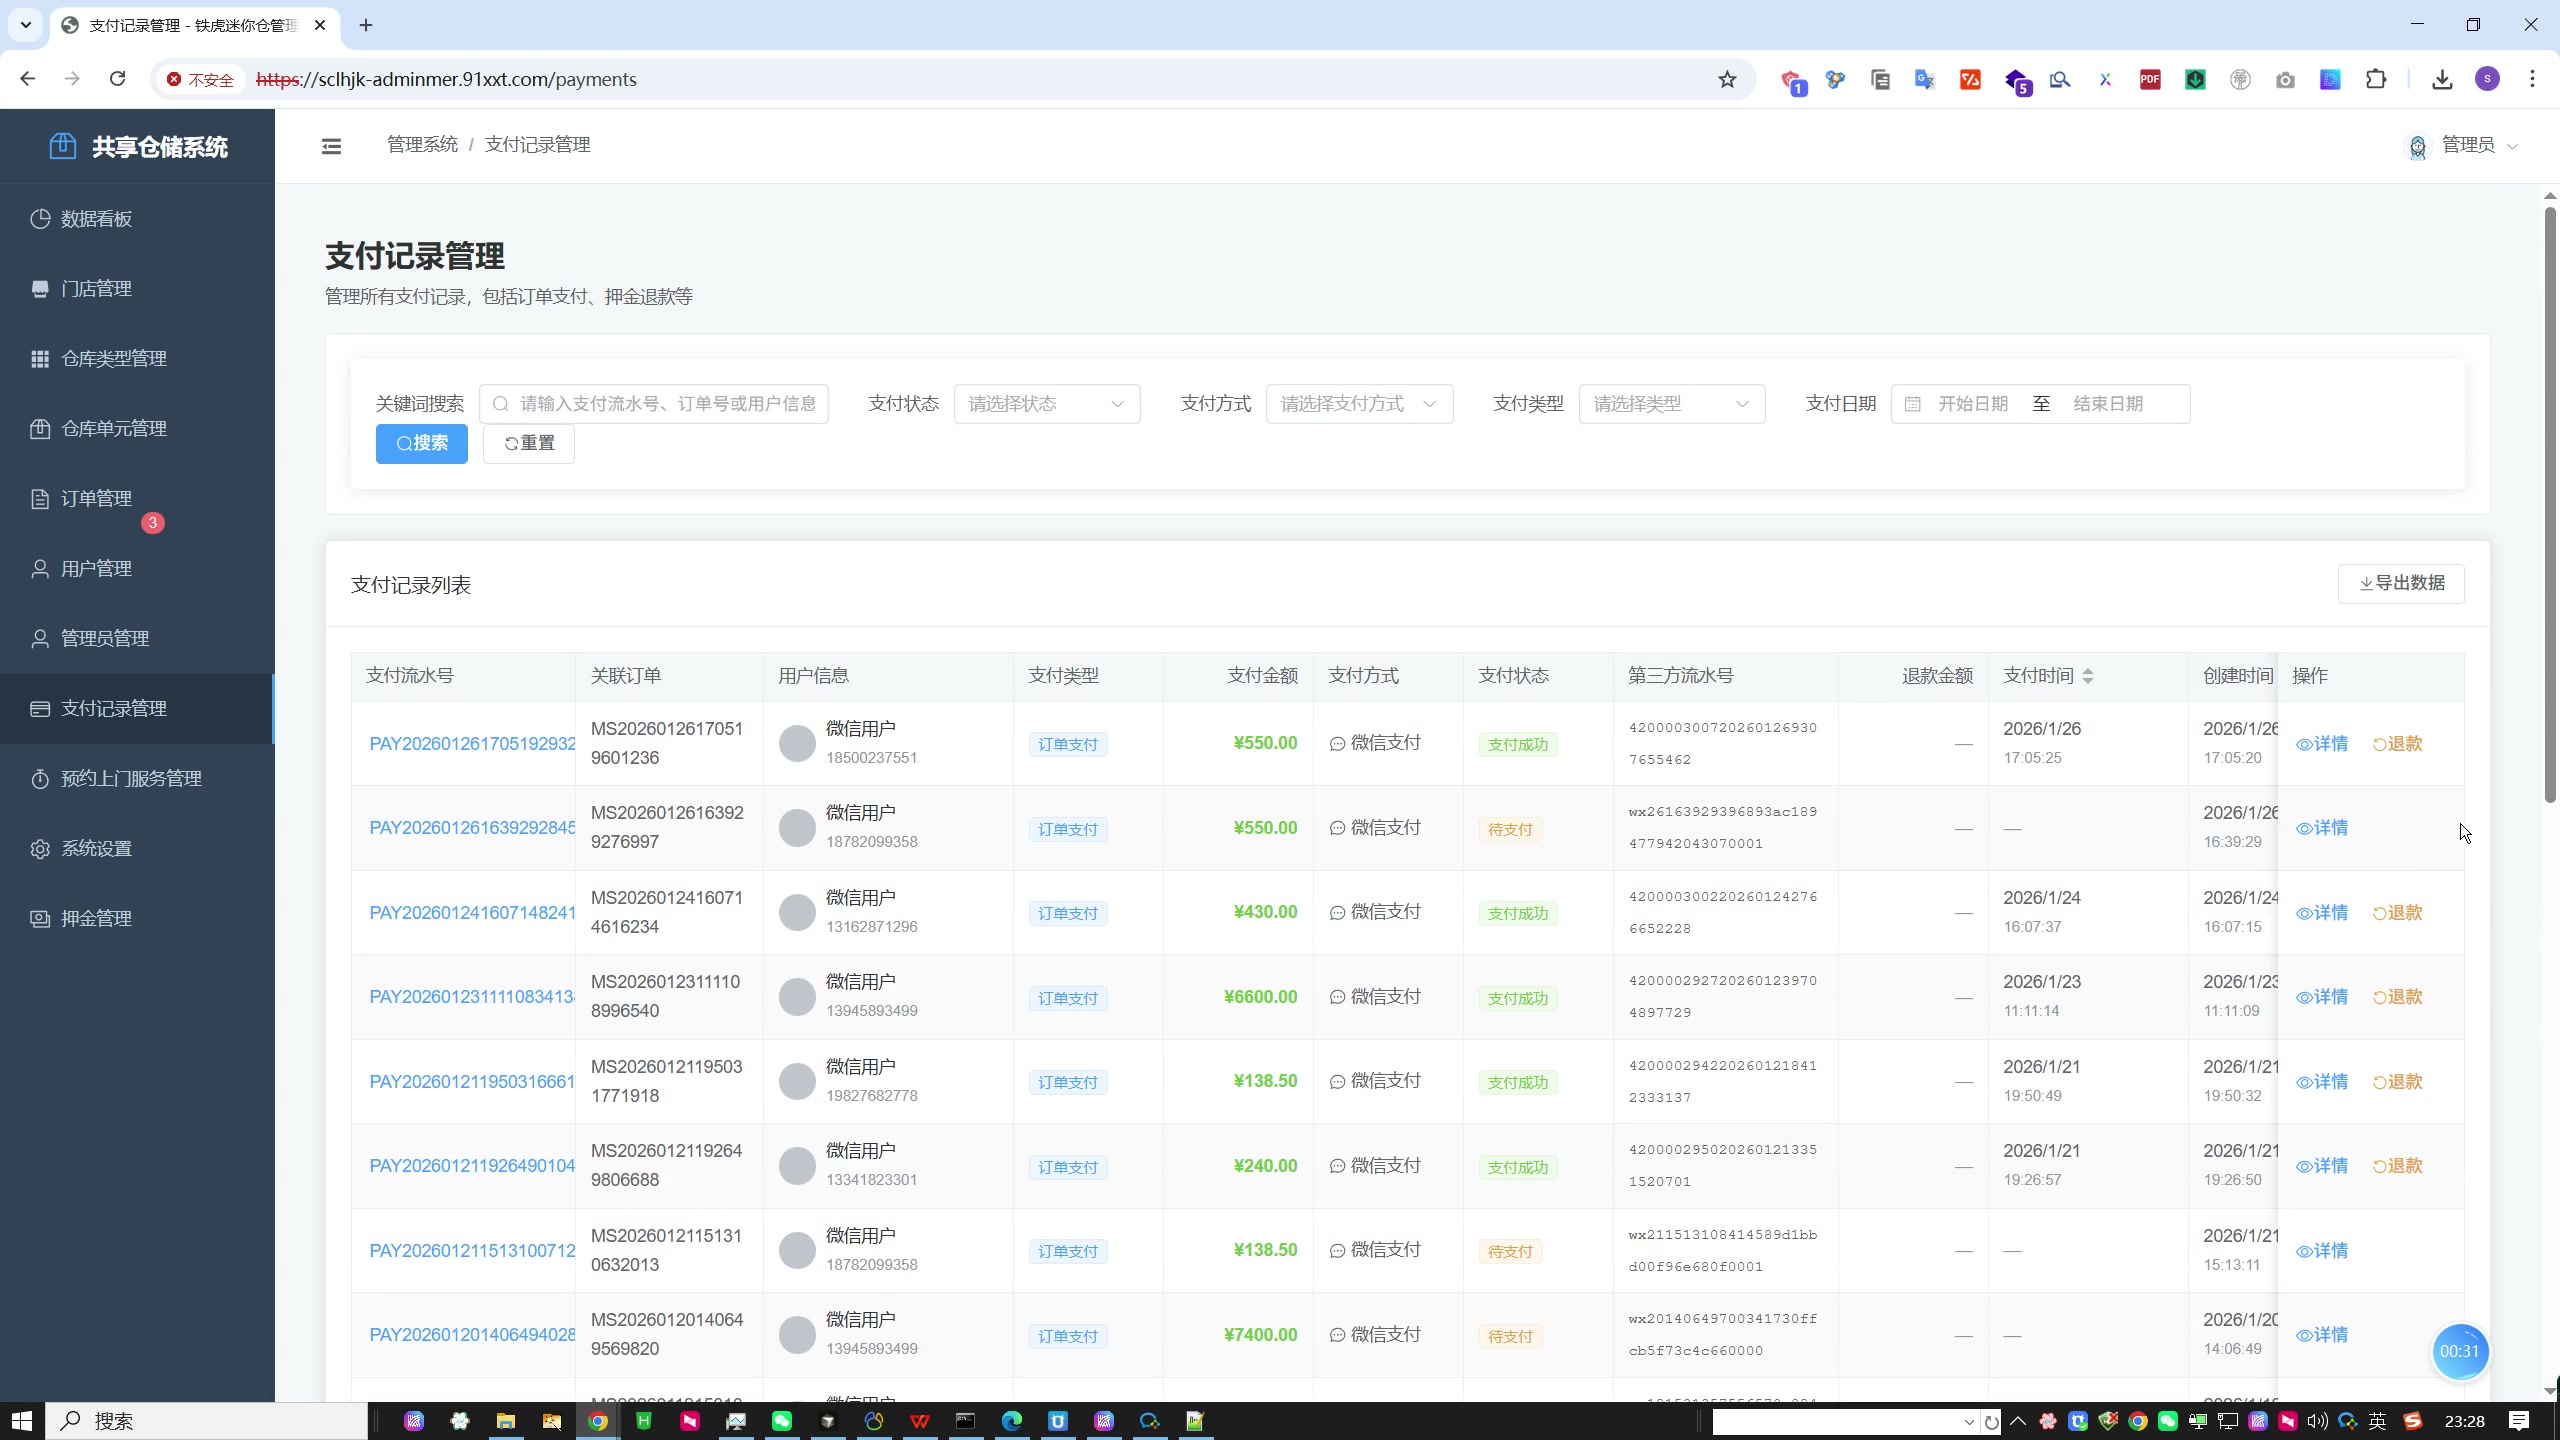Go to 订单管理 menu item
This screenshot has width=2560, height=1440.
coord(96,499)
